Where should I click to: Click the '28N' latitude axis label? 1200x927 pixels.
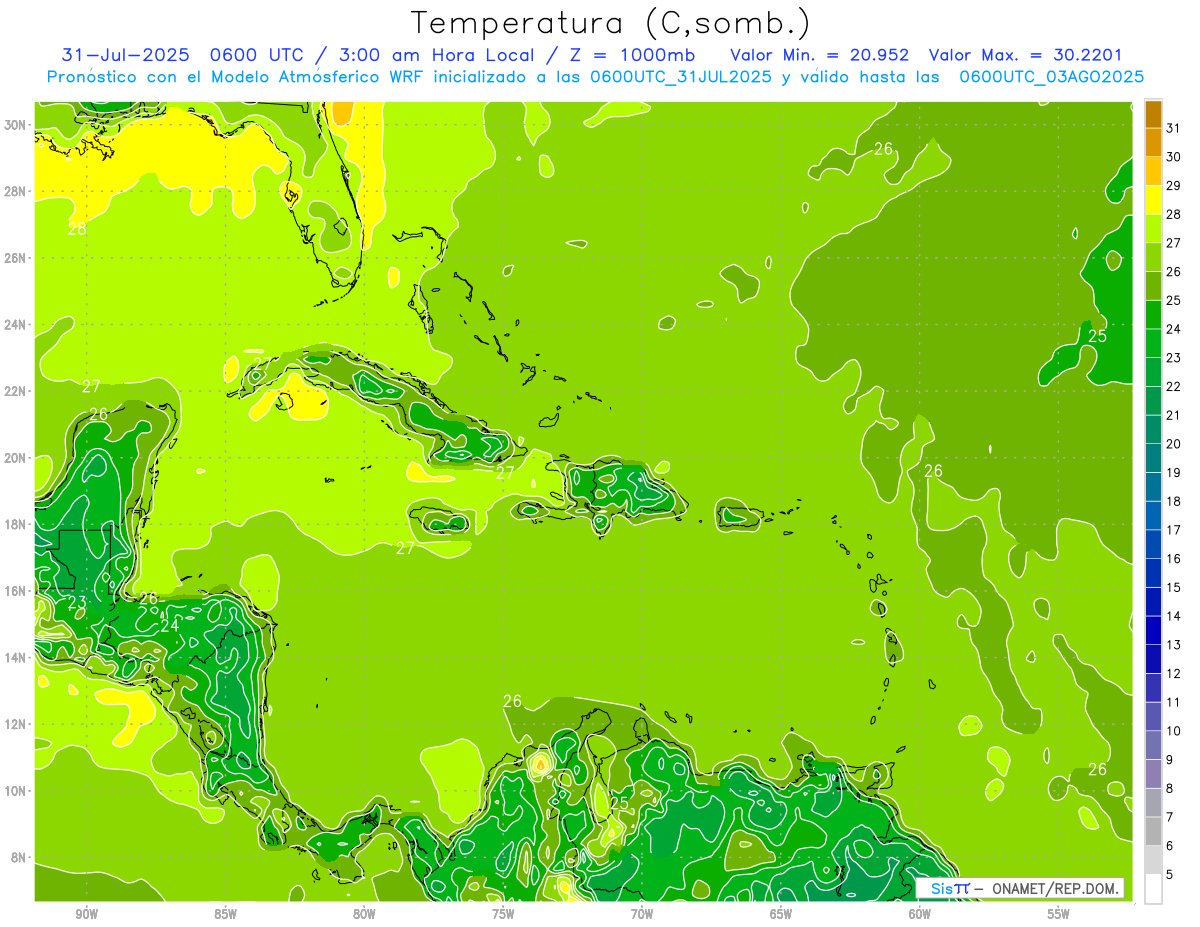[17, 191]
